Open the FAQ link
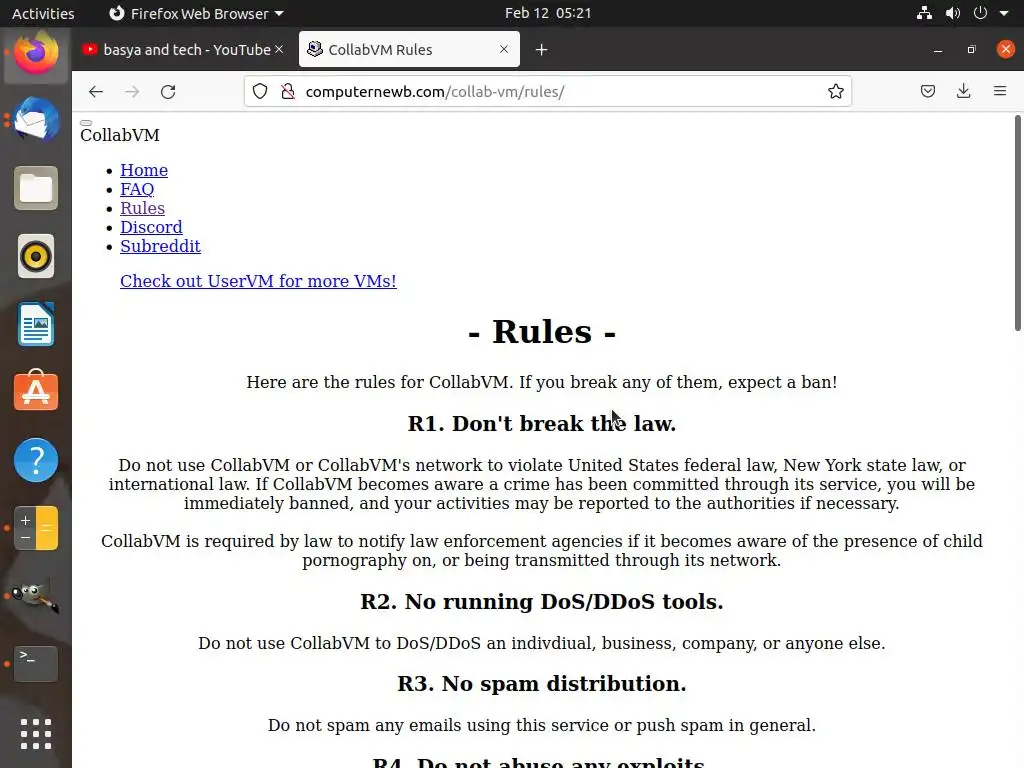The width and height of the screenshot is (1024, 768). (137, 189)
